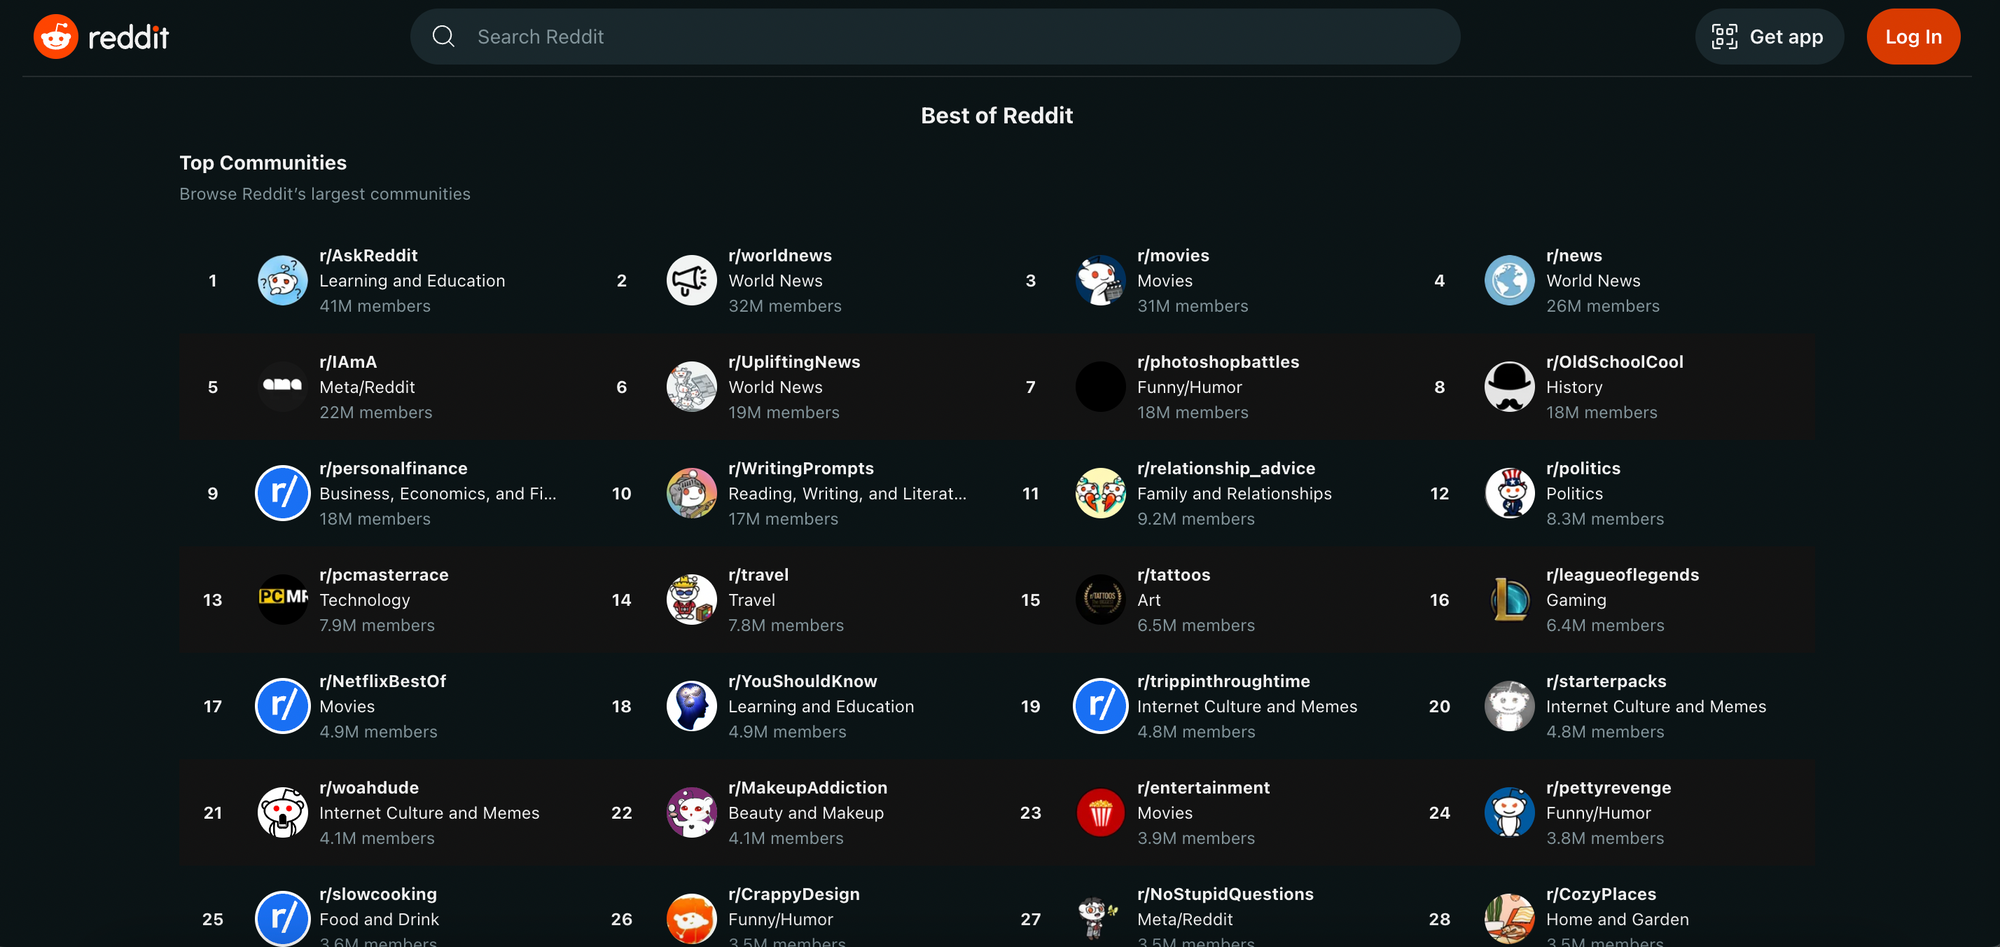Open r/relationship_advice hearts avatar

1101,494
